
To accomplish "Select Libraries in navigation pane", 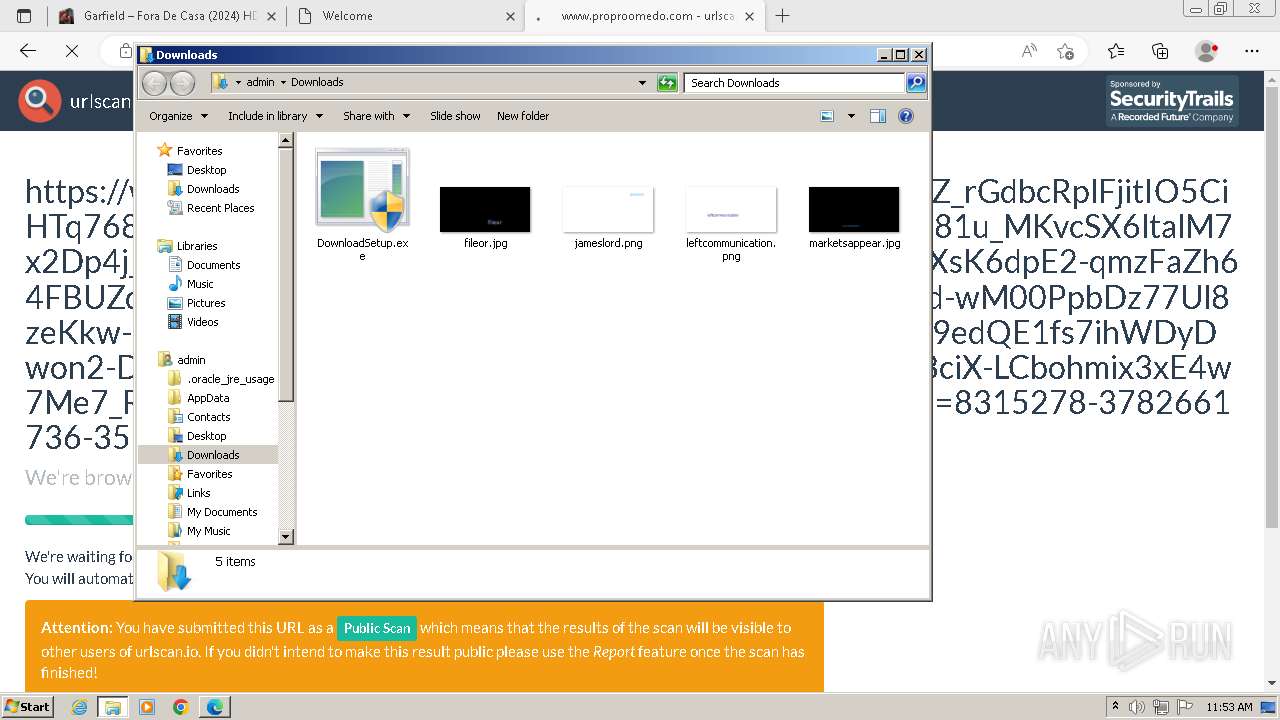I will tap(197, 246).
